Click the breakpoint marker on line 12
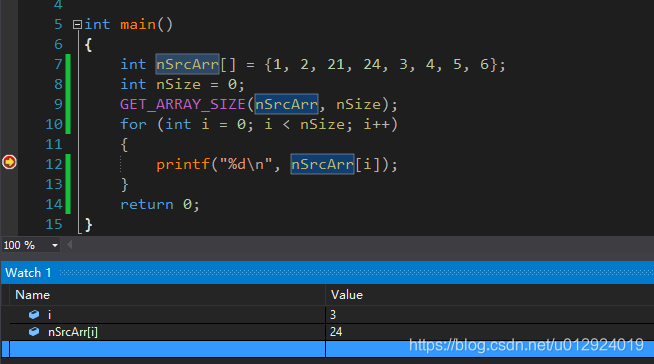 click(x=9, y=162)
